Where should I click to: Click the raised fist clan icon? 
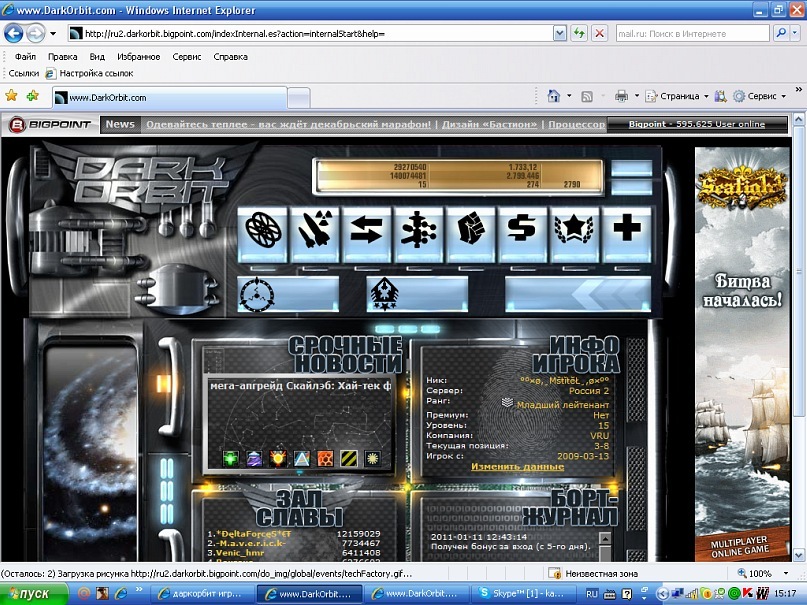[x=471, y=230]
